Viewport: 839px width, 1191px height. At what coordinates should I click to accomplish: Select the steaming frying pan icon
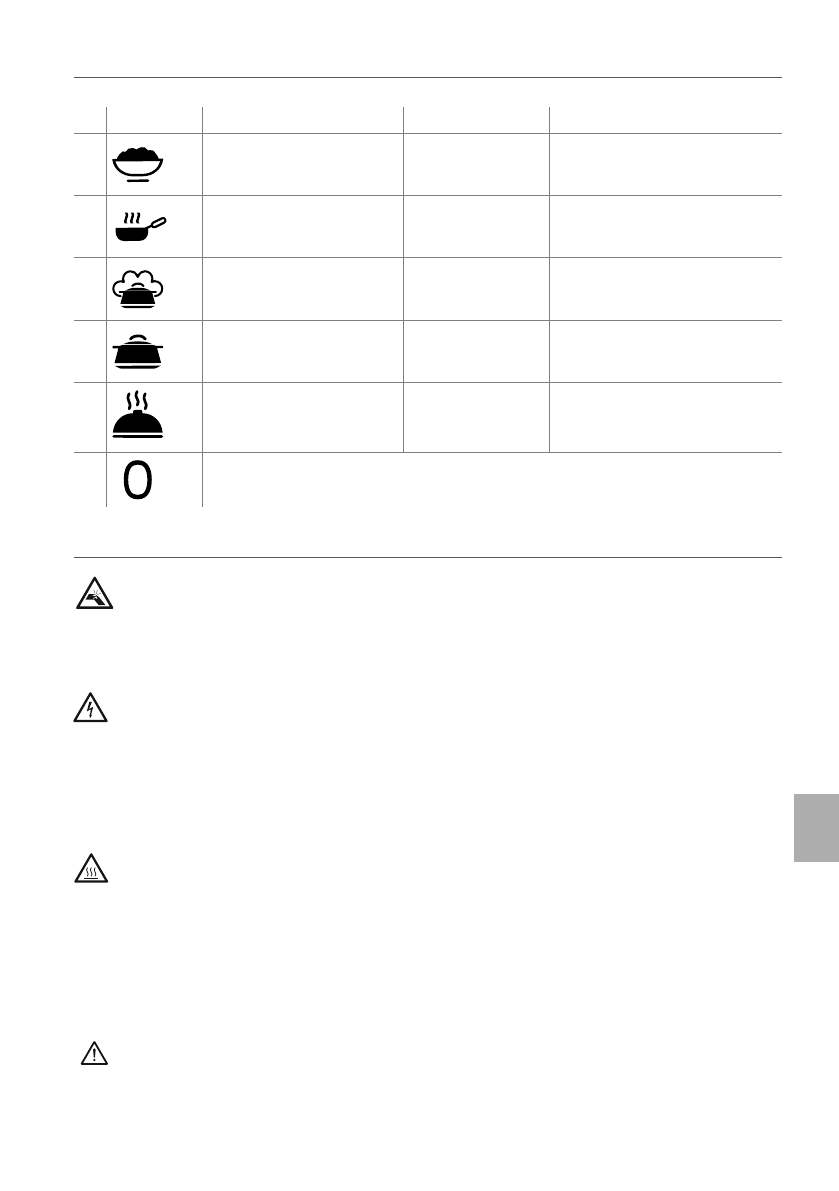(138, 227)
